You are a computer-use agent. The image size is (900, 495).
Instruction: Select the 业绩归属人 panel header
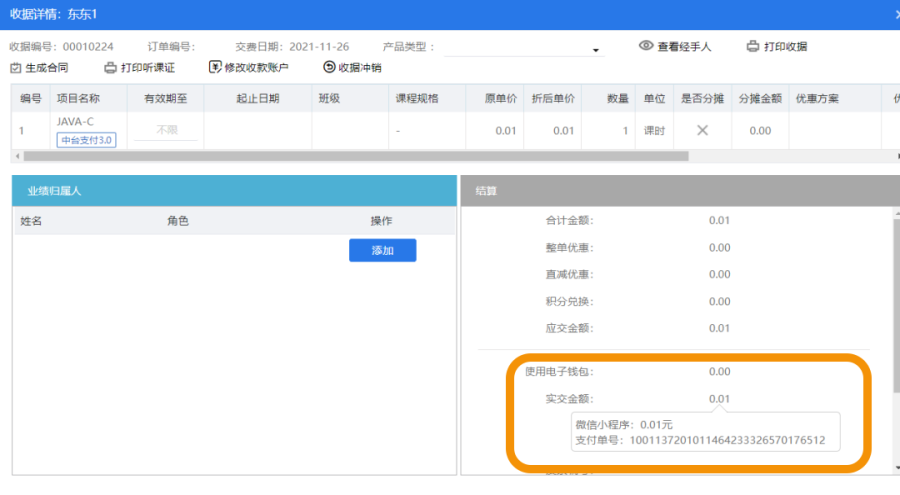pos(233,190)
